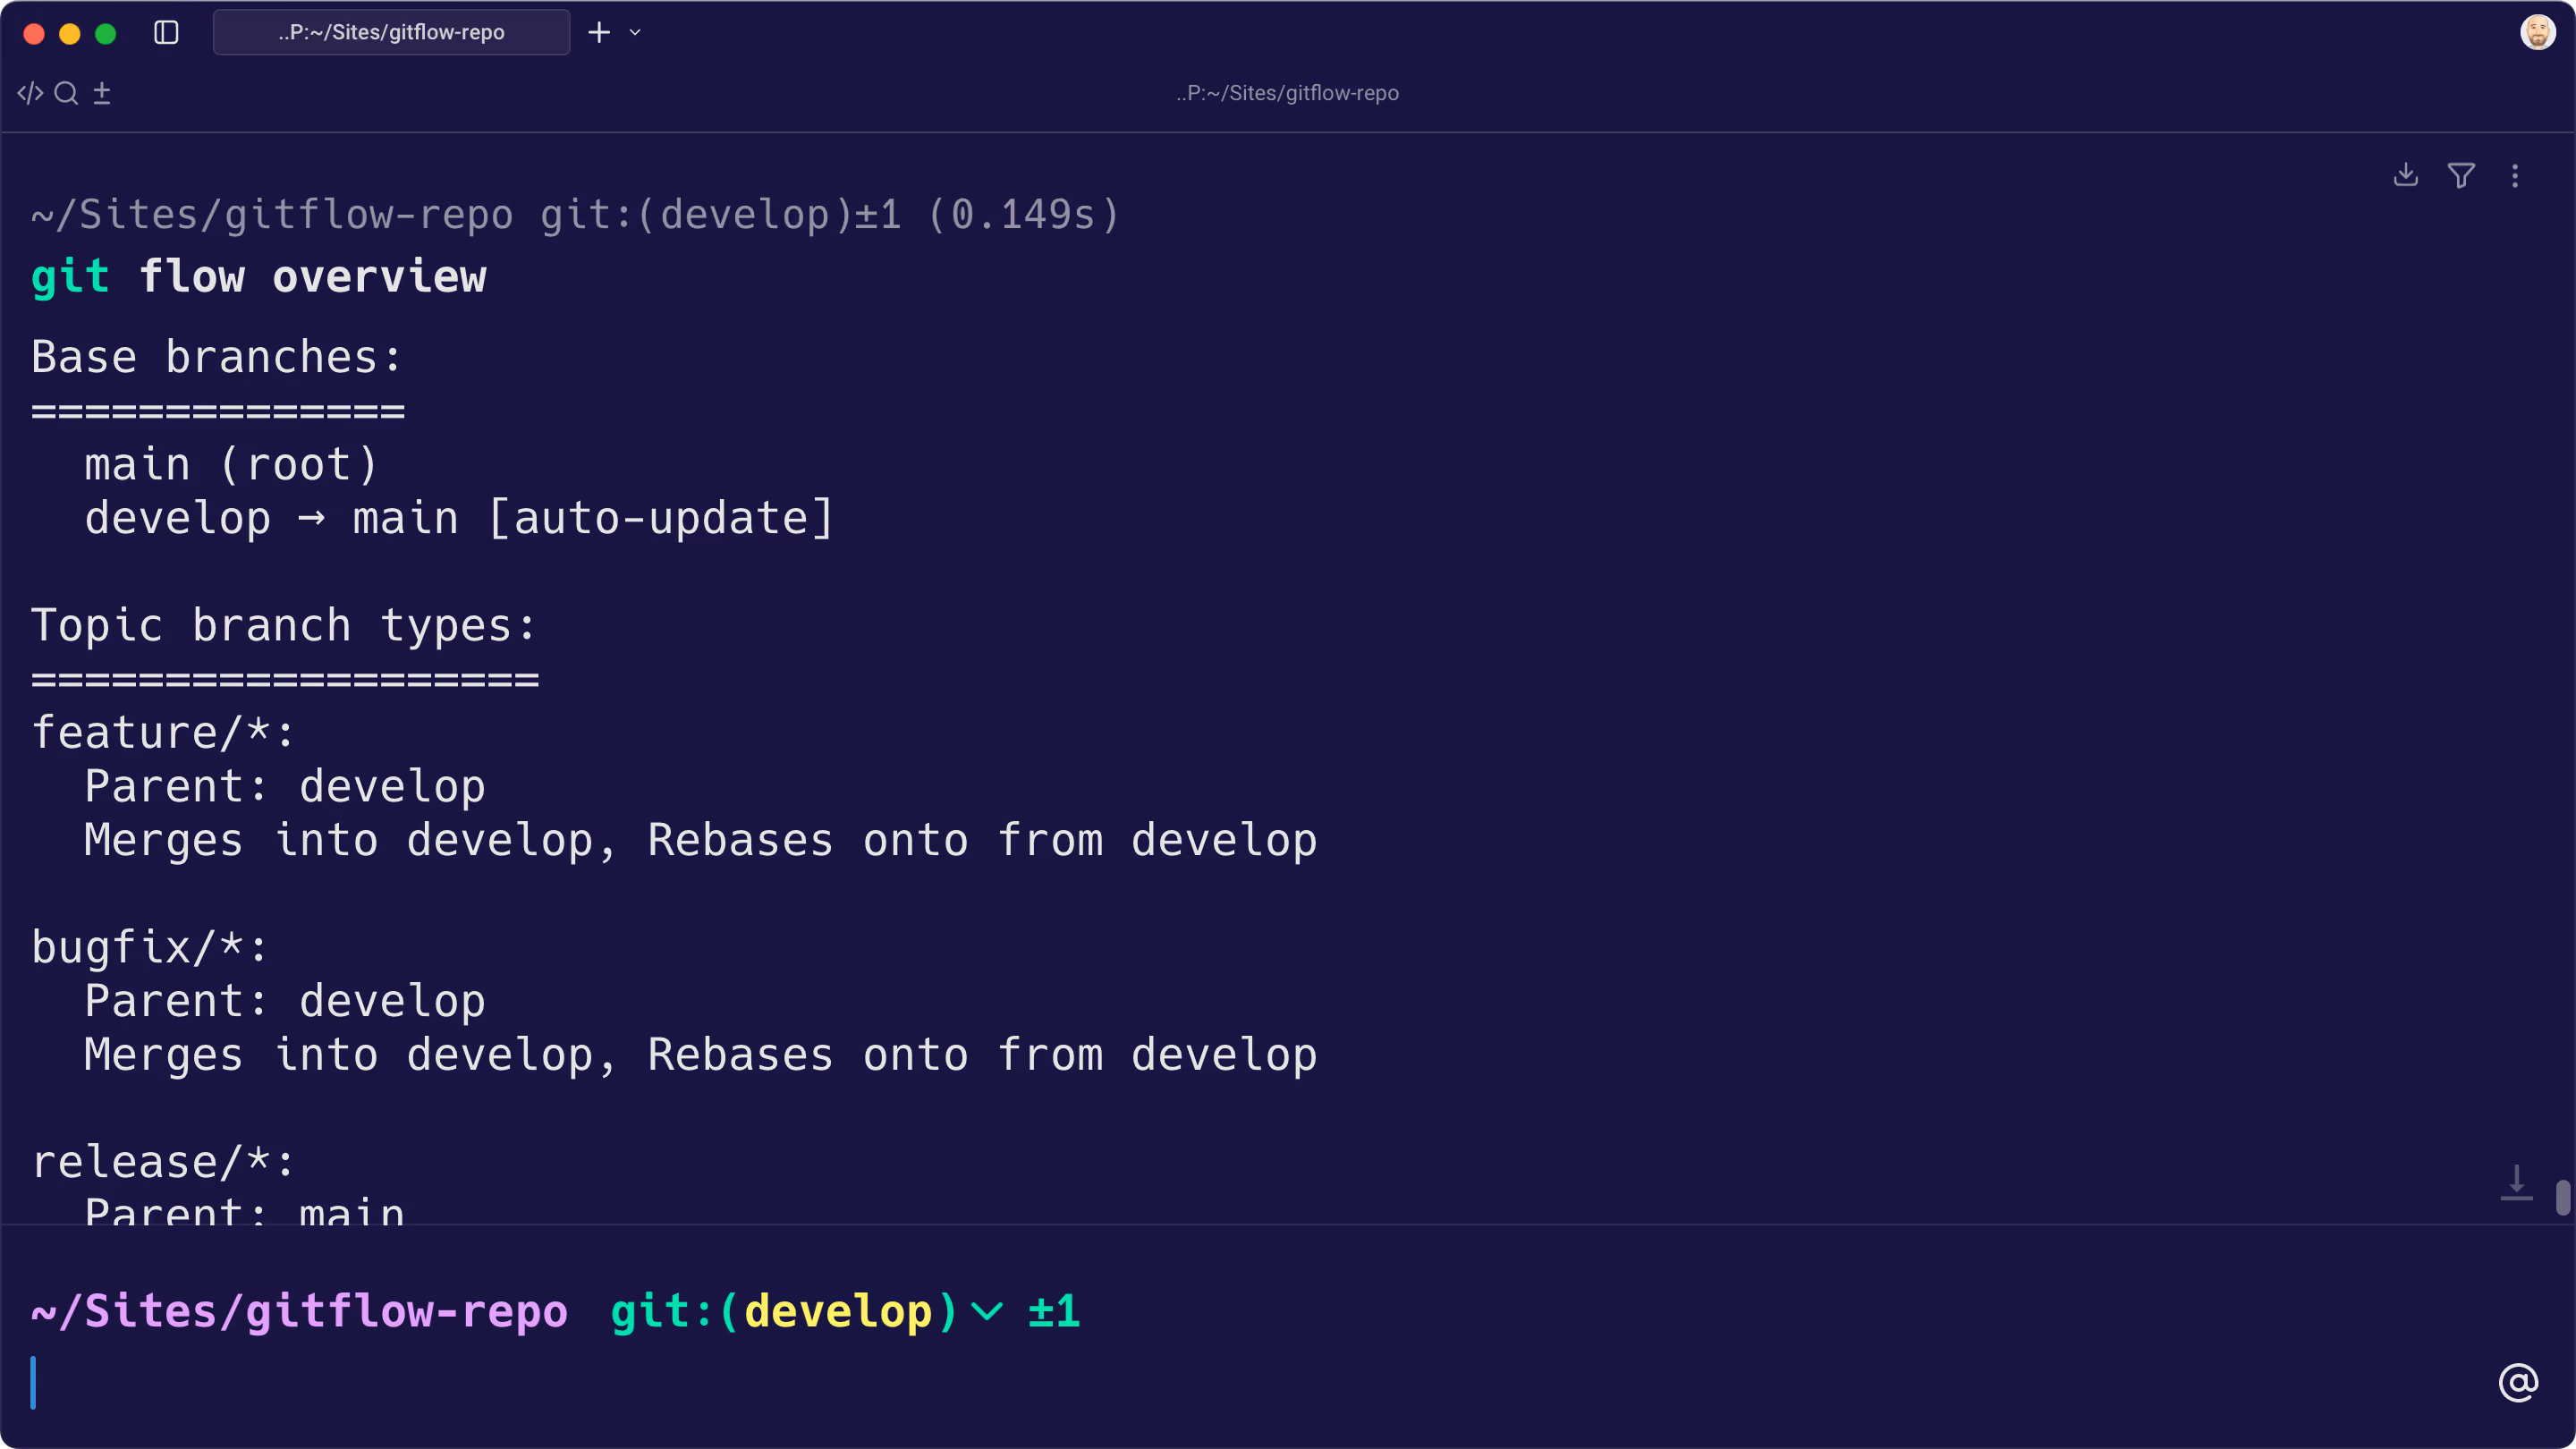Filter the block output
2576x1449 pixels.
click(2461, 175)
